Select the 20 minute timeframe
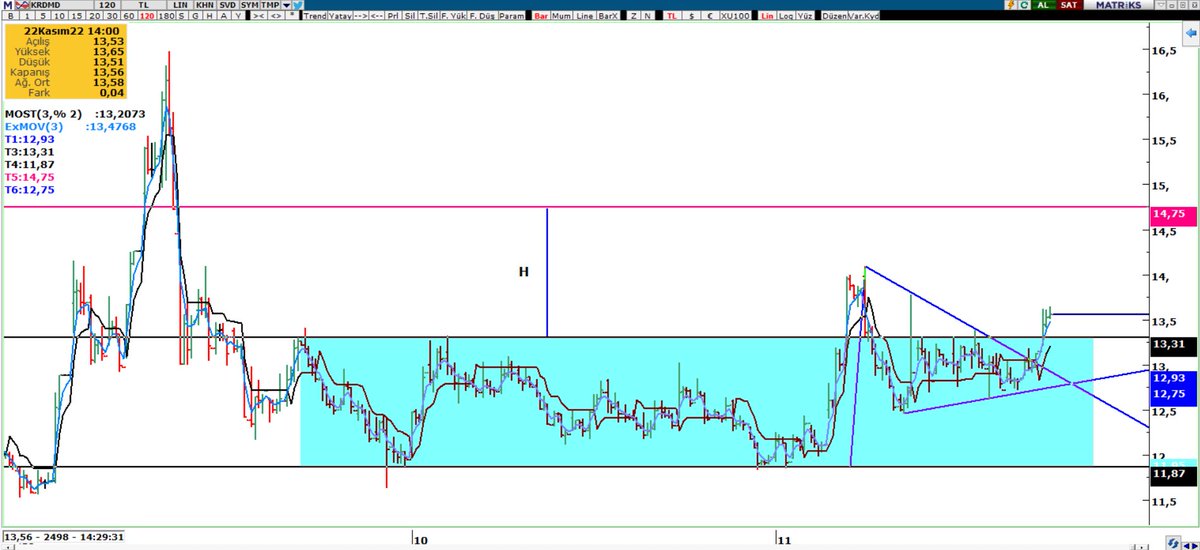The image size is (1200, 550). [x=94, y=17]
